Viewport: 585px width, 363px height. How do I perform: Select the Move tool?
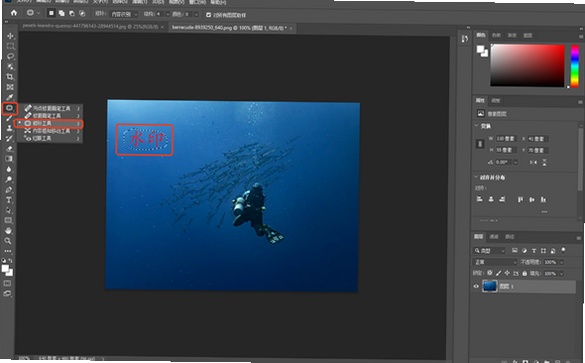[10, 36]
